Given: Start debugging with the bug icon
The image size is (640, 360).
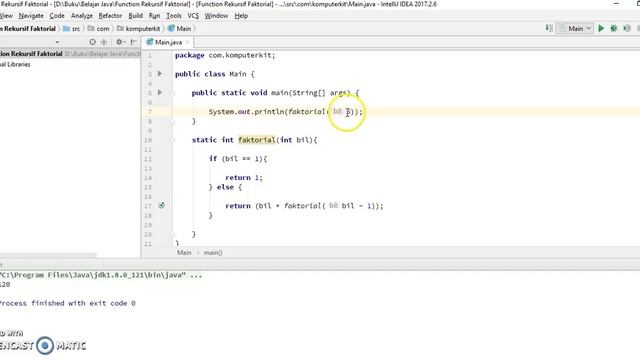Looking at the screenshot, I should (x=613, y=28).
